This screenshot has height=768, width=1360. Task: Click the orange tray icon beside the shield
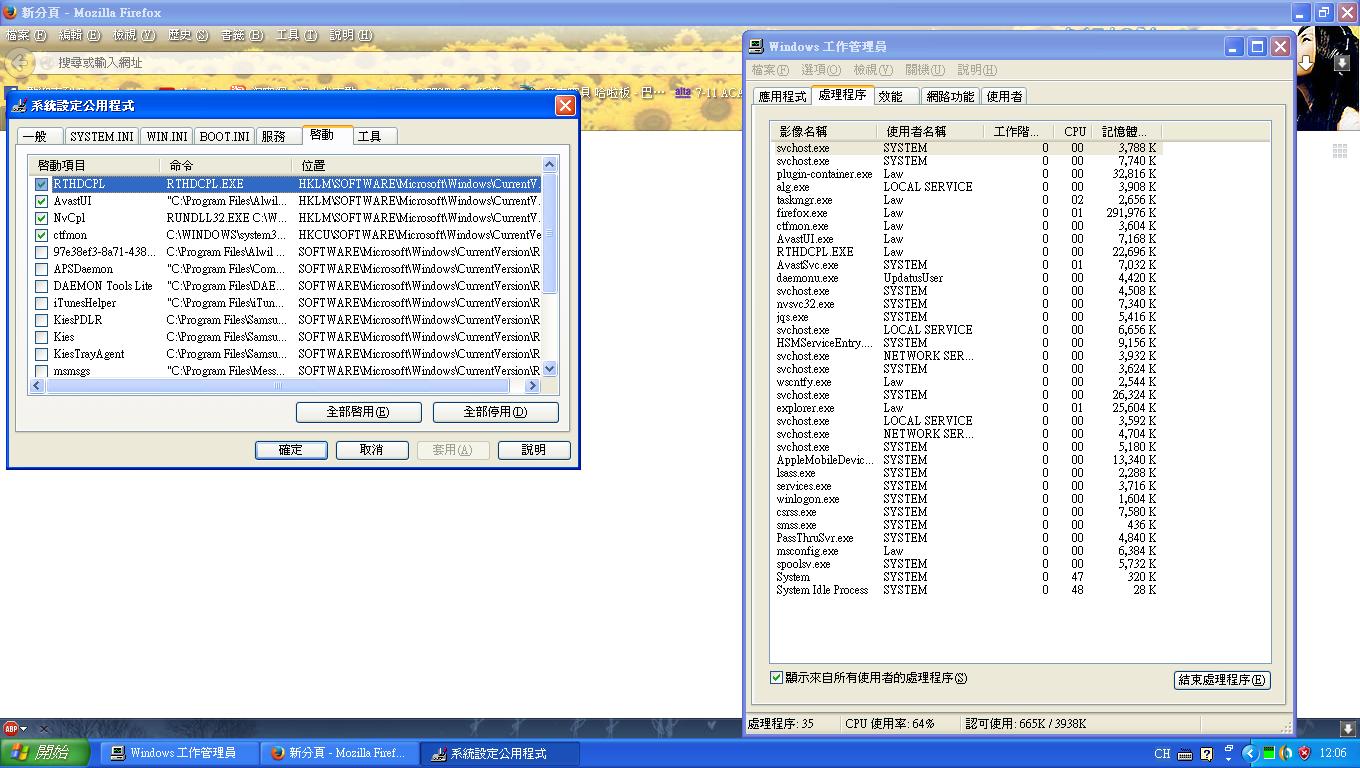(1286, 753)
